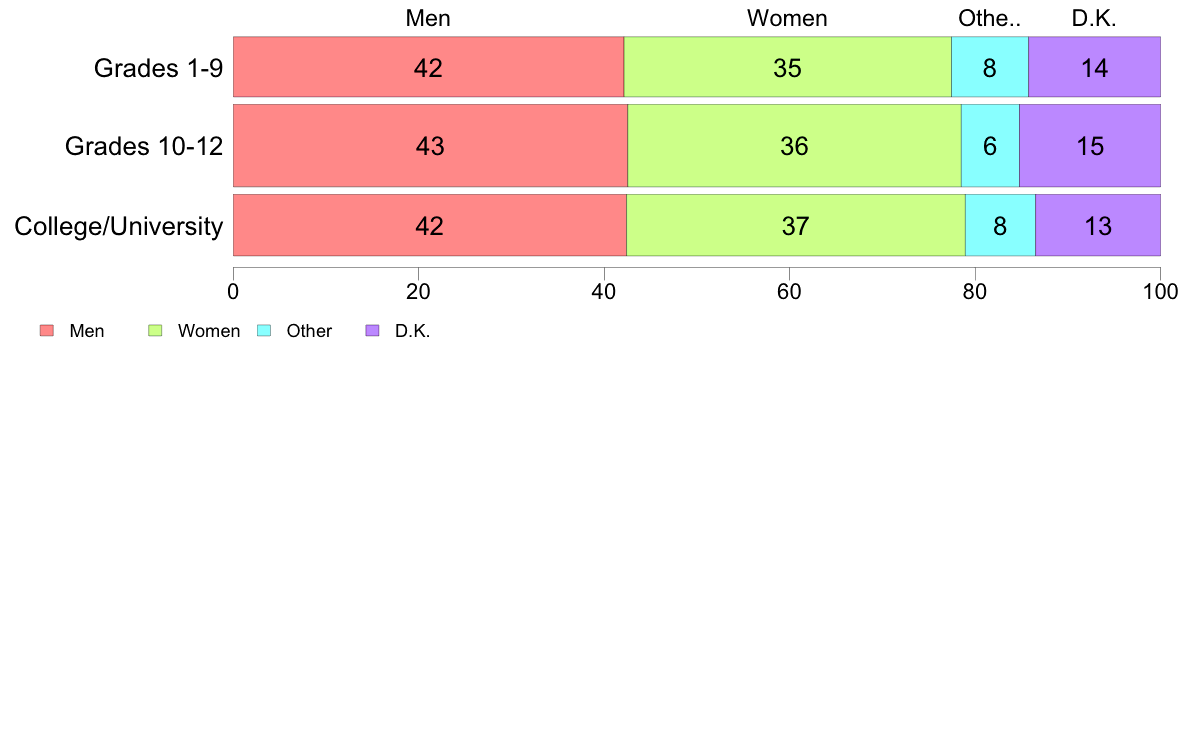Click the red Men legend swatch

(x=47, y=330)
